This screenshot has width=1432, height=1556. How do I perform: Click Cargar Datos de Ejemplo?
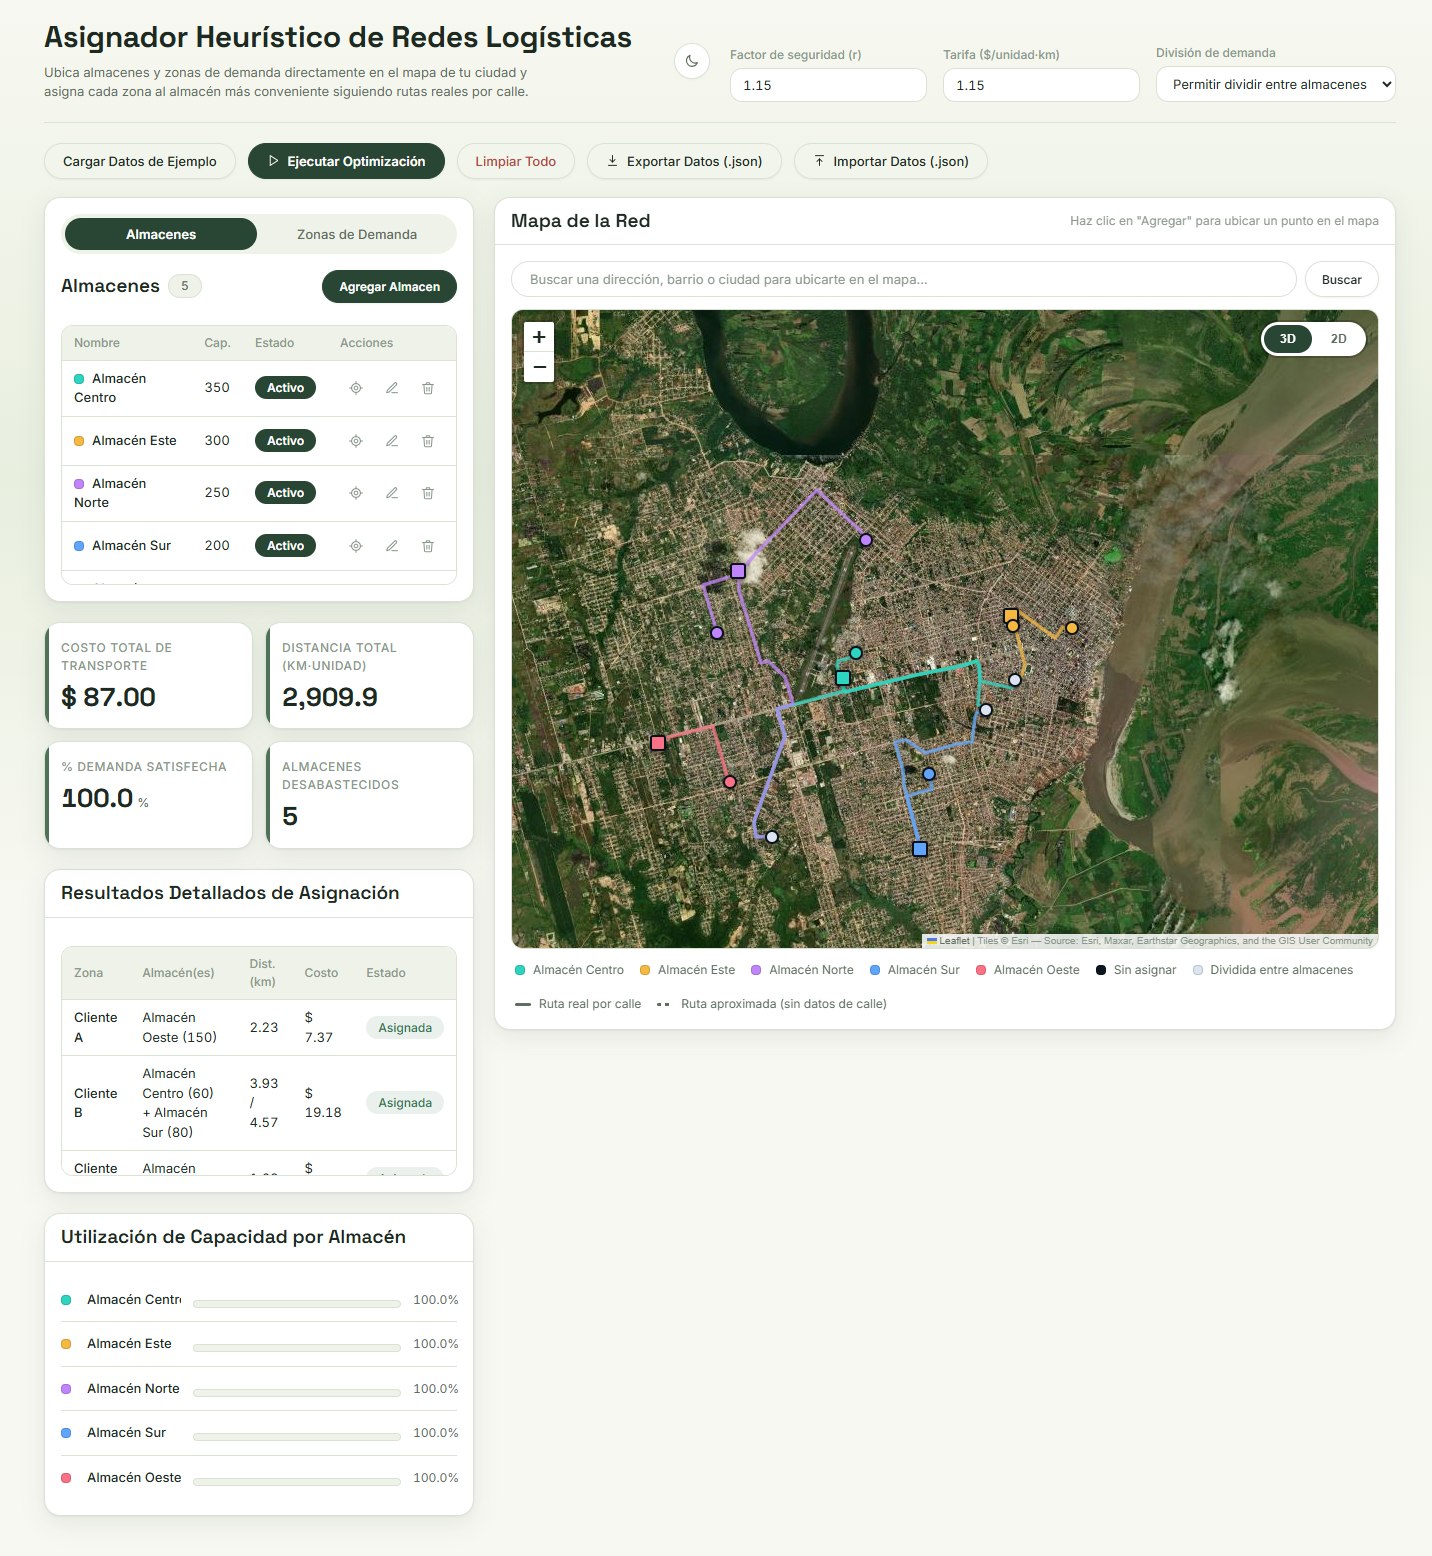point(140,161)
